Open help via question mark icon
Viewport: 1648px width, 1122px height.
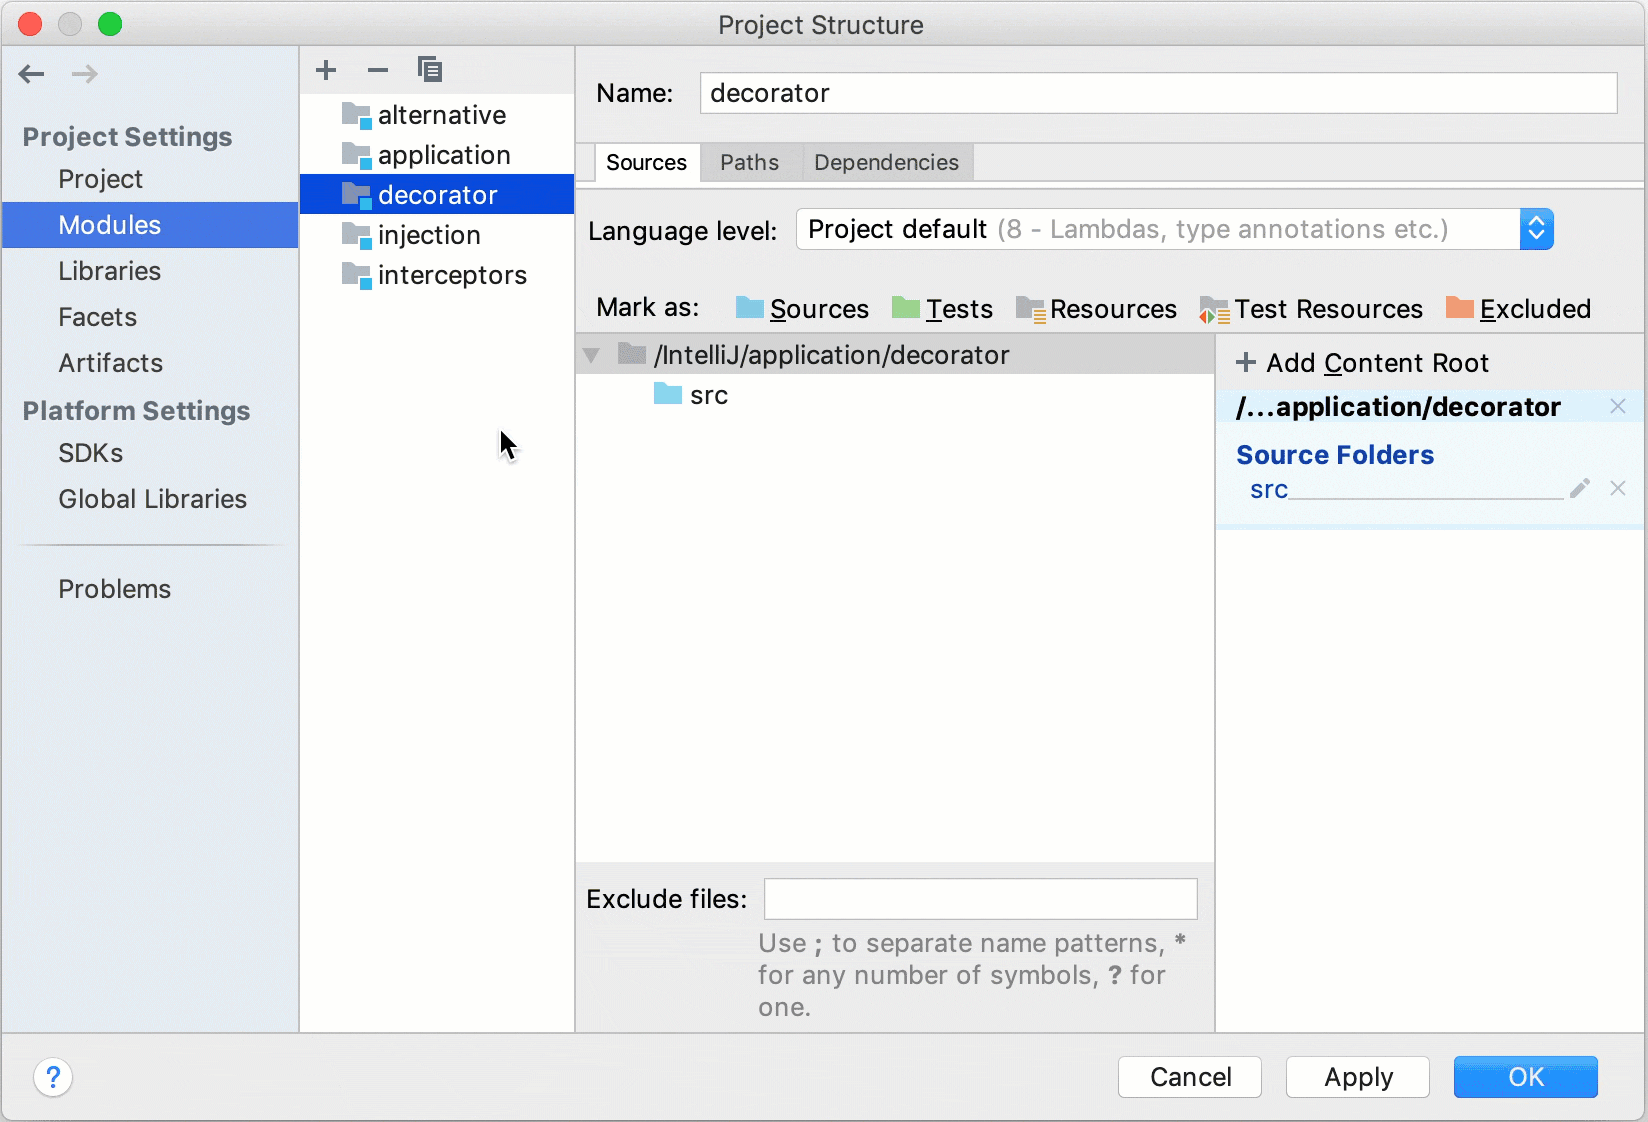53,1078
